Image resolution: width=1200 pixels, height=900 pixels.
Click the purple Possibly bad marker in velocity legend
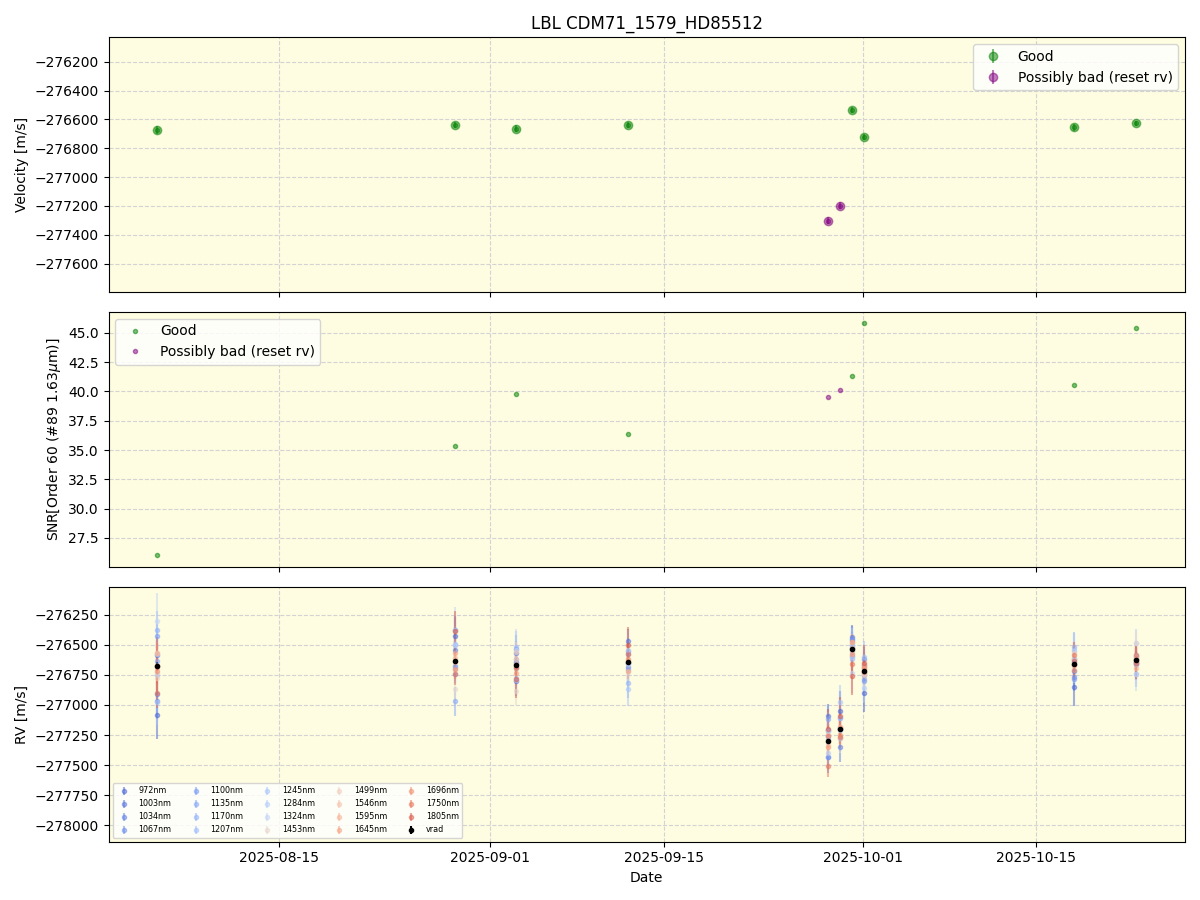point(993,77)
